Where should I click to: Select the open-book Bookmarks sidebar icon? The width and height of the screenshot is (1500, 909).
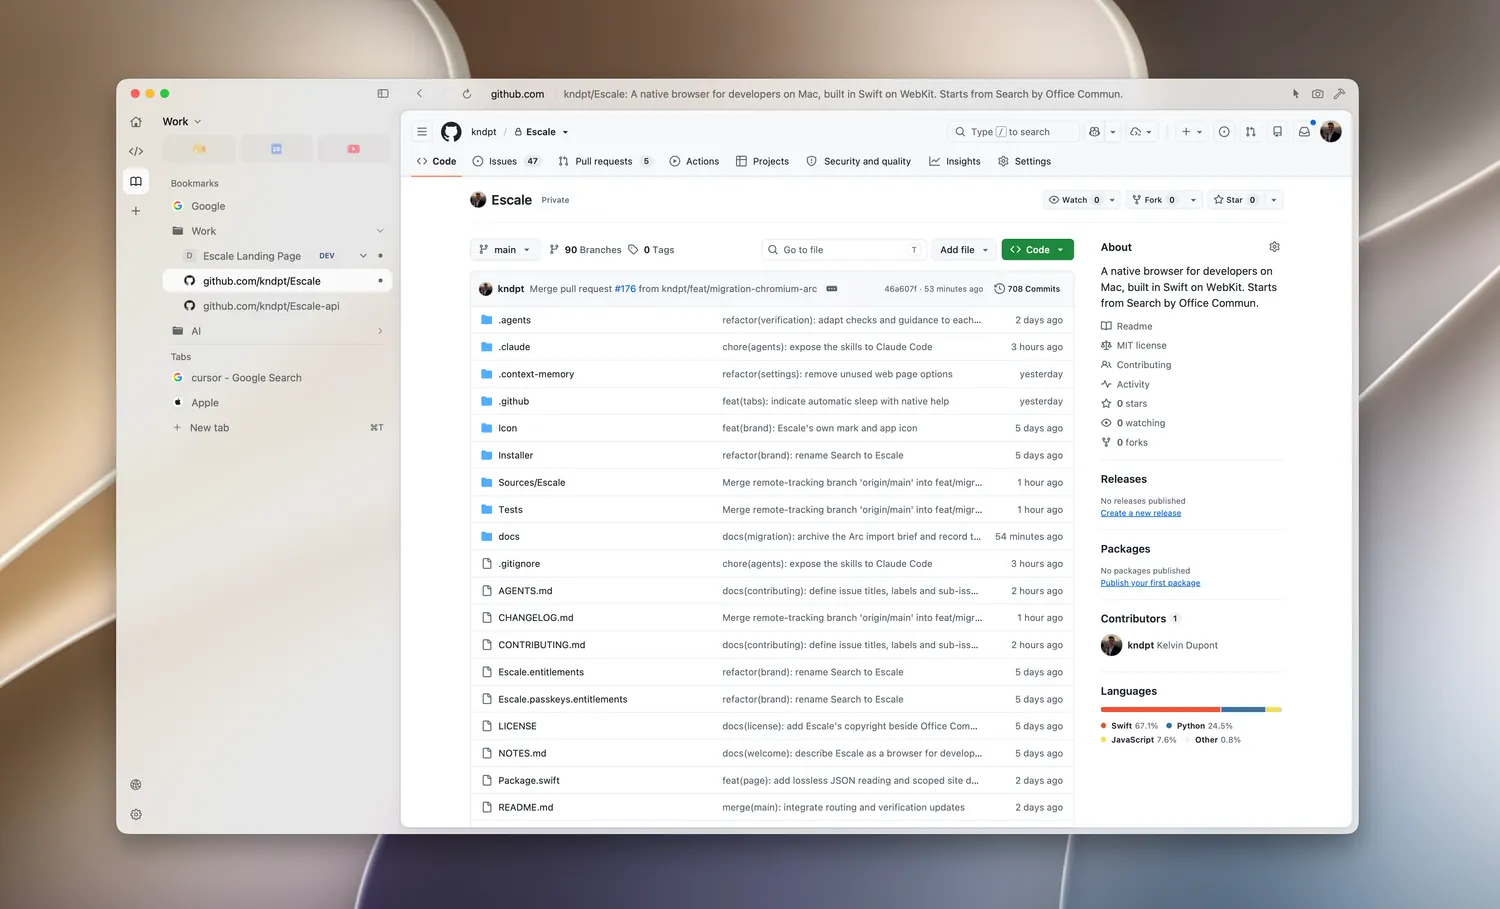[136, 181]
